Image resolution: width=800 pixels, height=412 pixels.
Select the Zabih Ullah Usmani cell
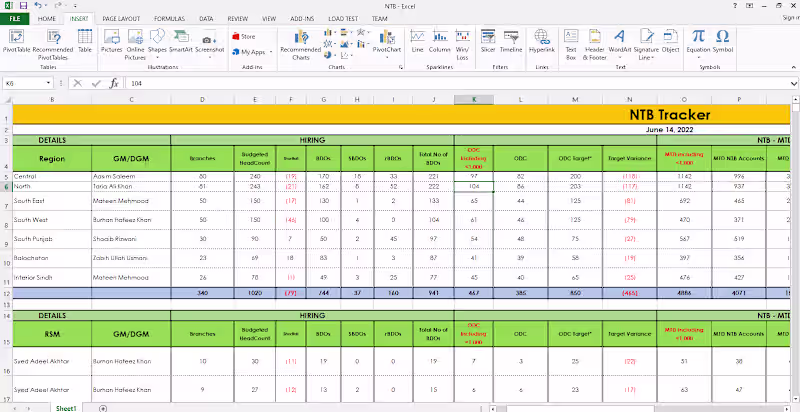coord(131,259)
